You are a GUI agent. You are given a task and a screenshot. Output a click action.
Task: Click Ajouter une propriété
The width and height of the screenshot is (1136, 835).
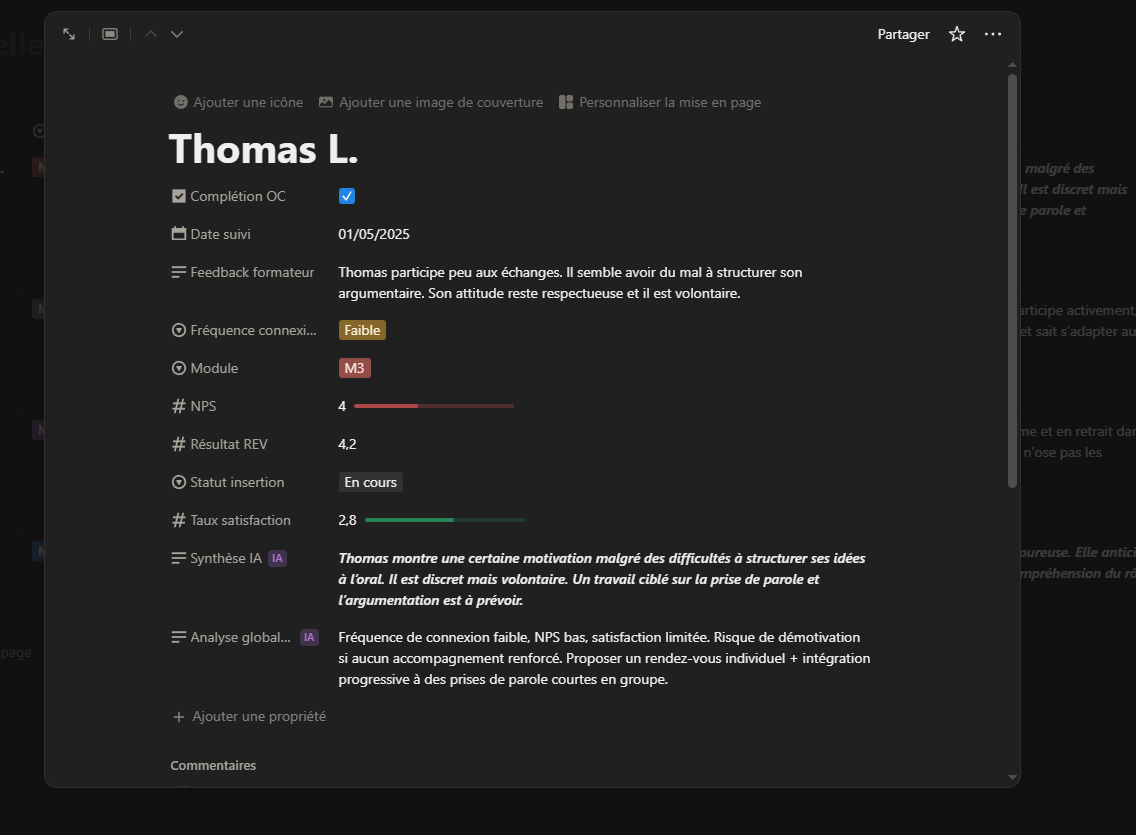coord(249,716)
